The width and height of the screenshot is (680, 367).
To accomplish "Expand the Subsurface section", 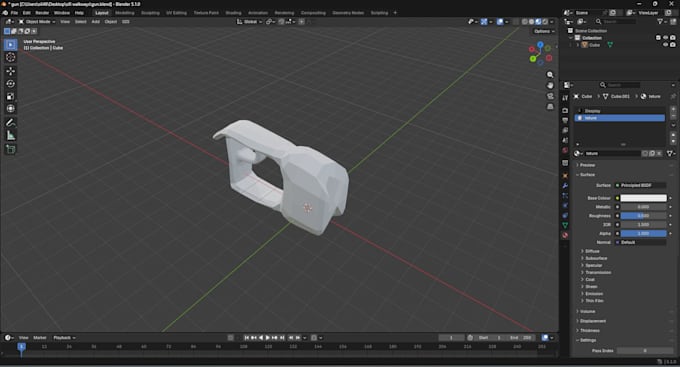I will pyautogui.click(x=596, y=258).
